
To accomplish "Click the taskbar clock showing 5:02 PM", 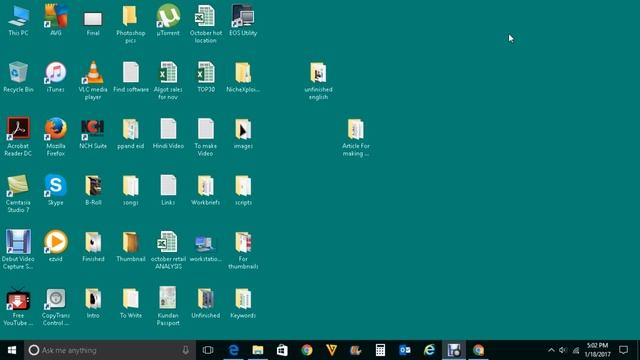I will click(x=598, y=350).
